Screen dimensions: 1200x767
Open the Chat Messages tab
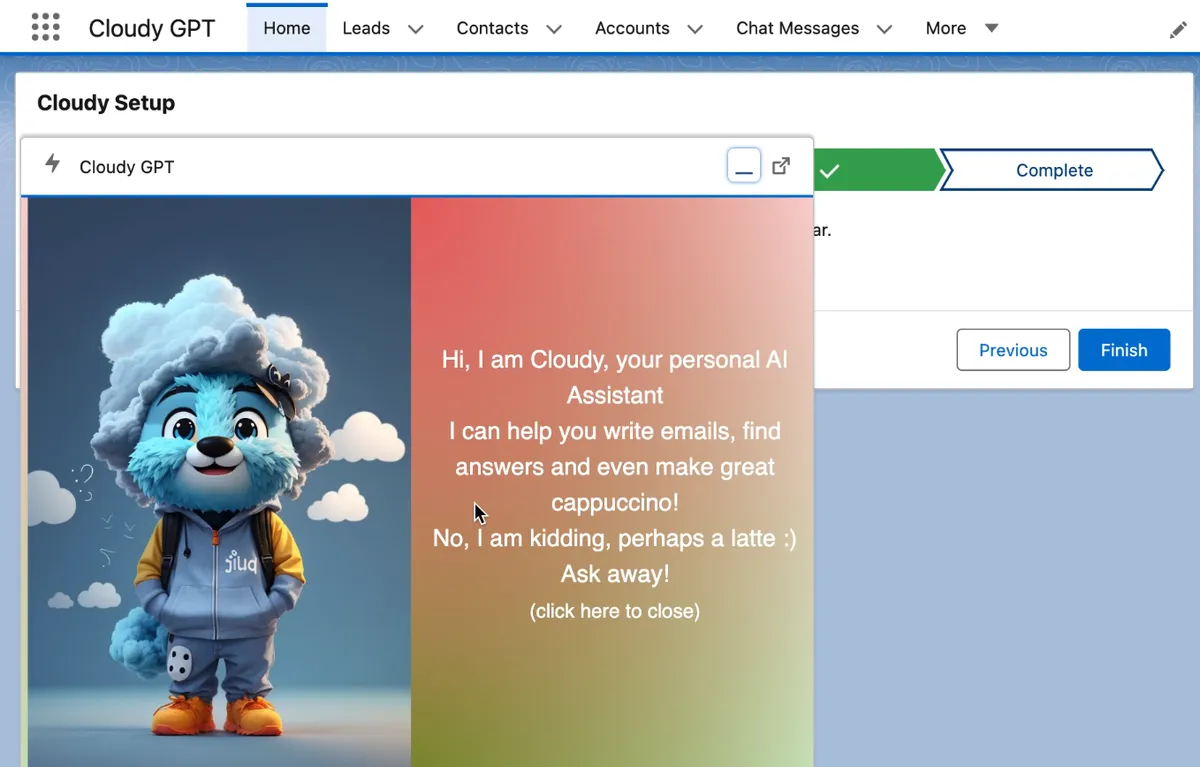coord(798,28)
